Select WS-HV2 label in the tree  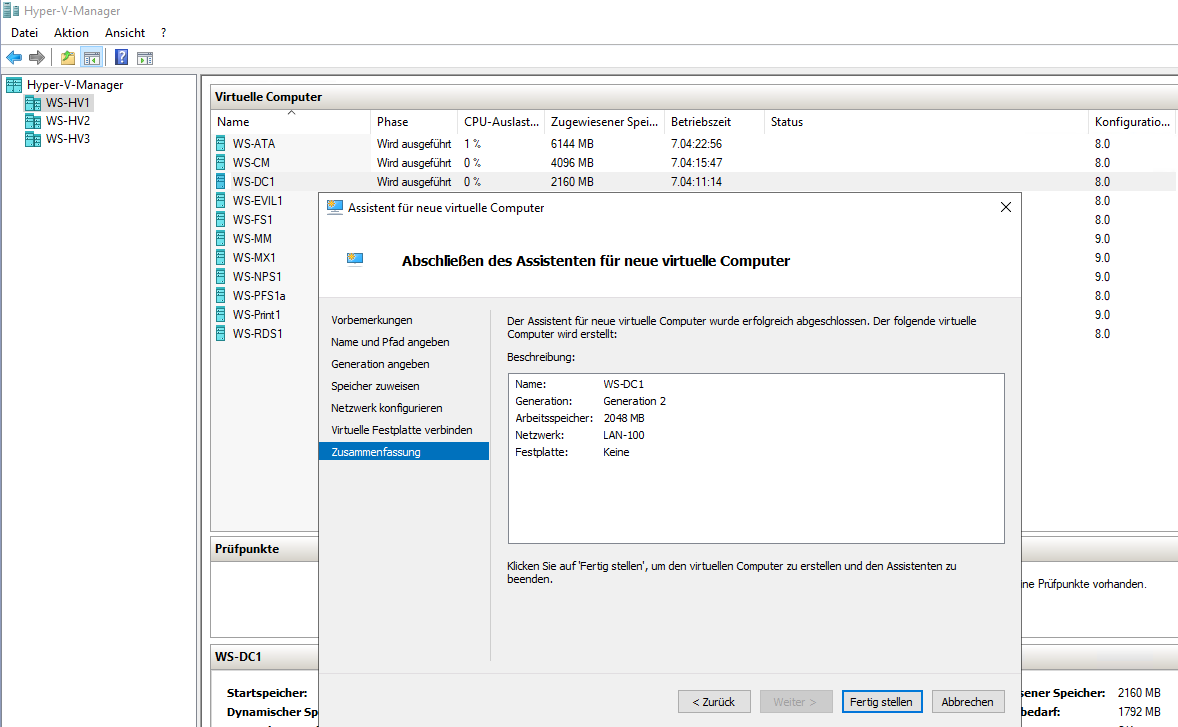point(68,121)
